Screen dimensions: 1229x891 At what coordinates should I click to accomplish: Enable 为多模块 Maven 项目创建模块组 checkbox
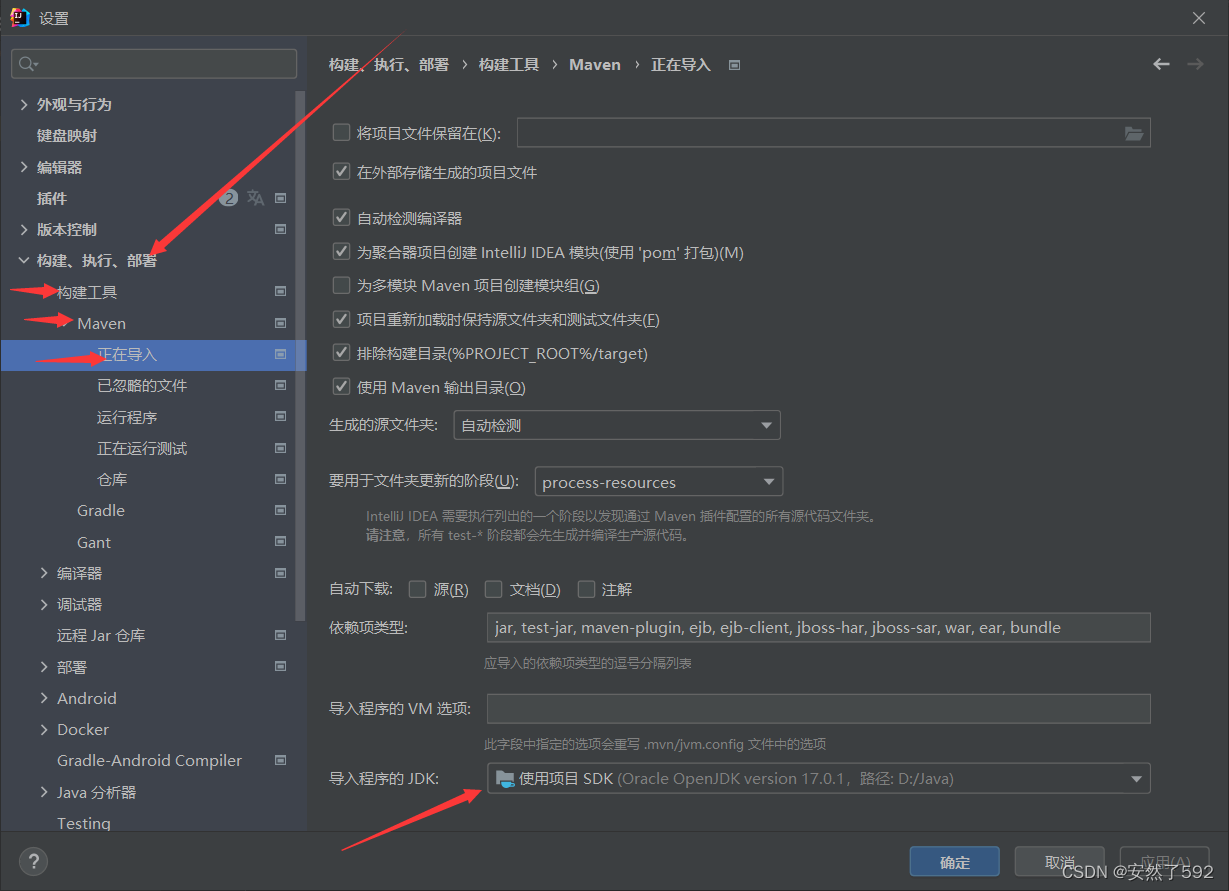(341, 285)
